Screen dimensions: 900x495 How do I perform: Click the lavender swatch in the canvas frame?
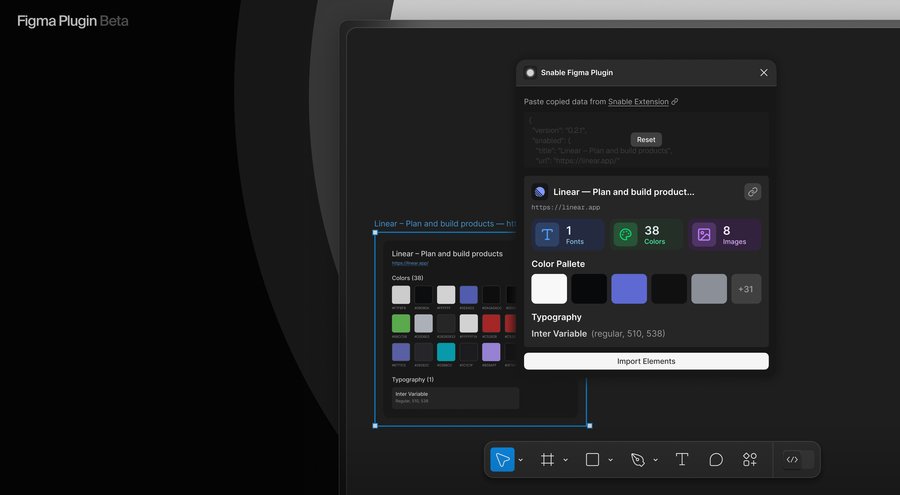pos(491,352)
